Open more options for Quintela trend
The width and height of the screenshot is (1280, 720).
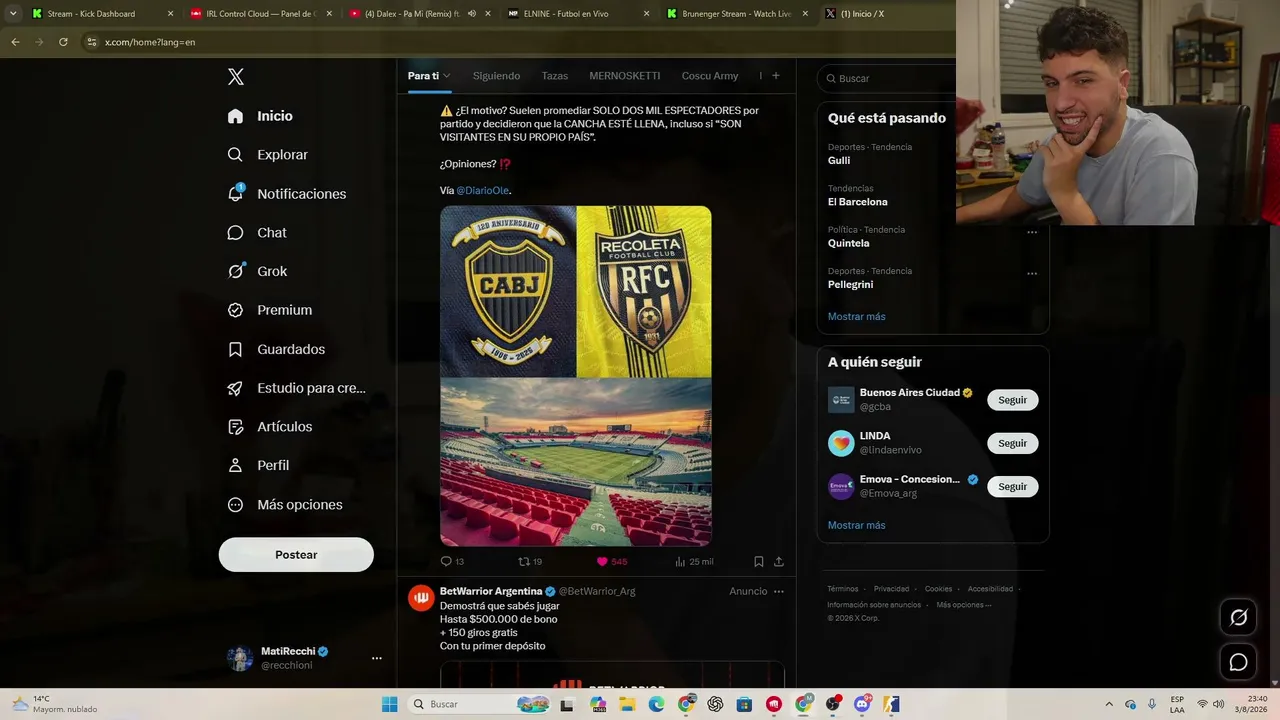[x=1032, y=232]
